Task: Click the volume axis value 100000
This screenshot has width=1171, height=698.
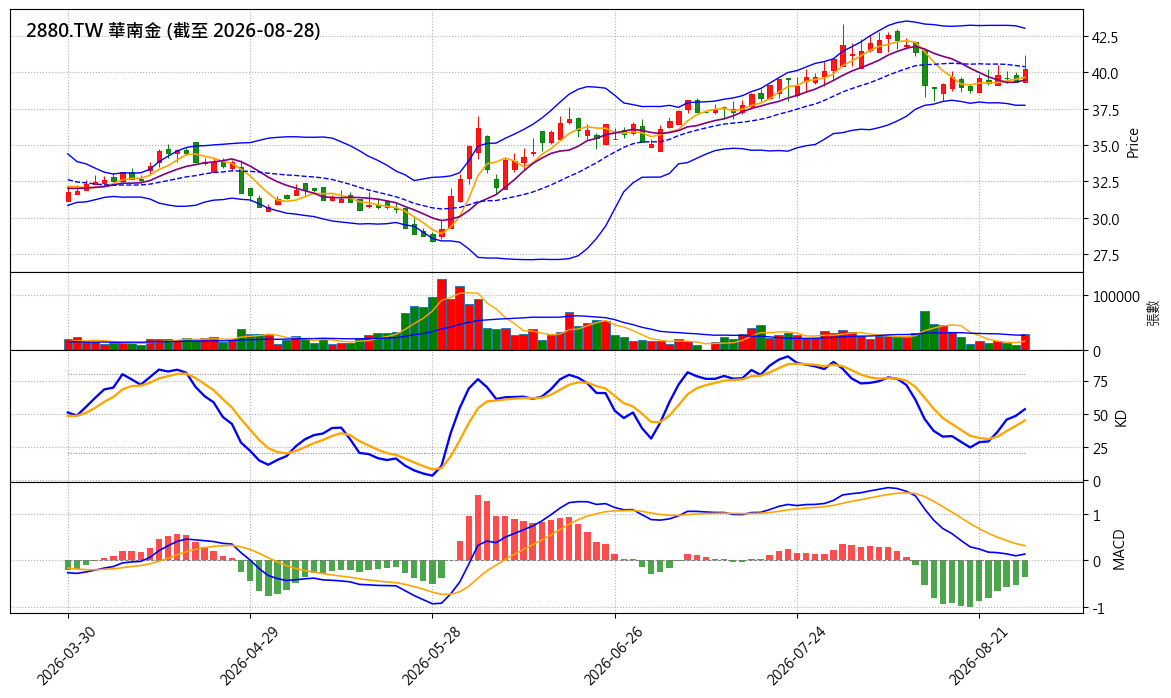Action: coord(1116,296)
